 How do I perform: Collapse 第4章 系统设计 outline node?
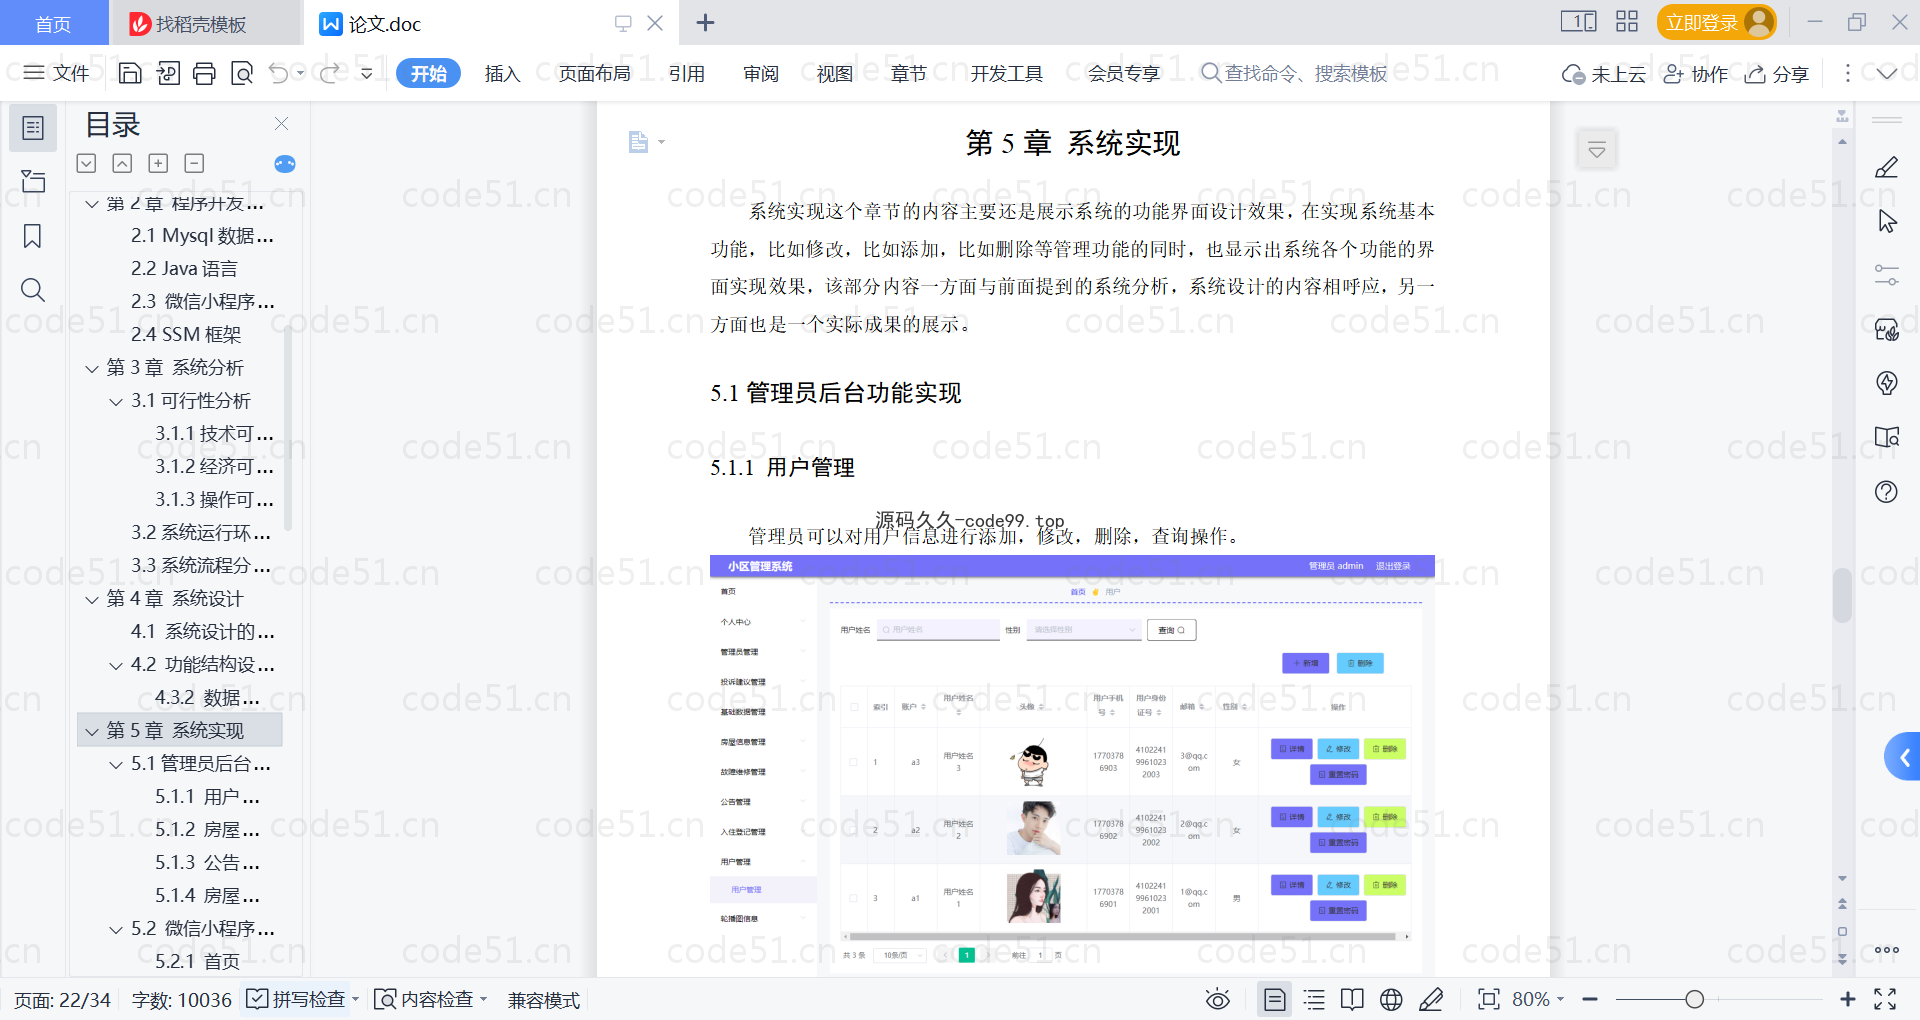(x=92, y=600)
